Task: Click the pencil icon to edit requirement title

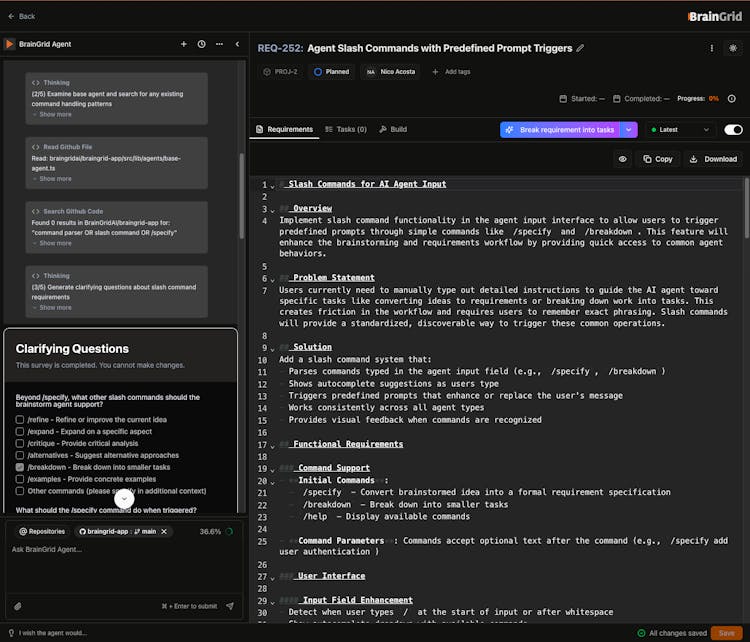Action: coord(581,48)
